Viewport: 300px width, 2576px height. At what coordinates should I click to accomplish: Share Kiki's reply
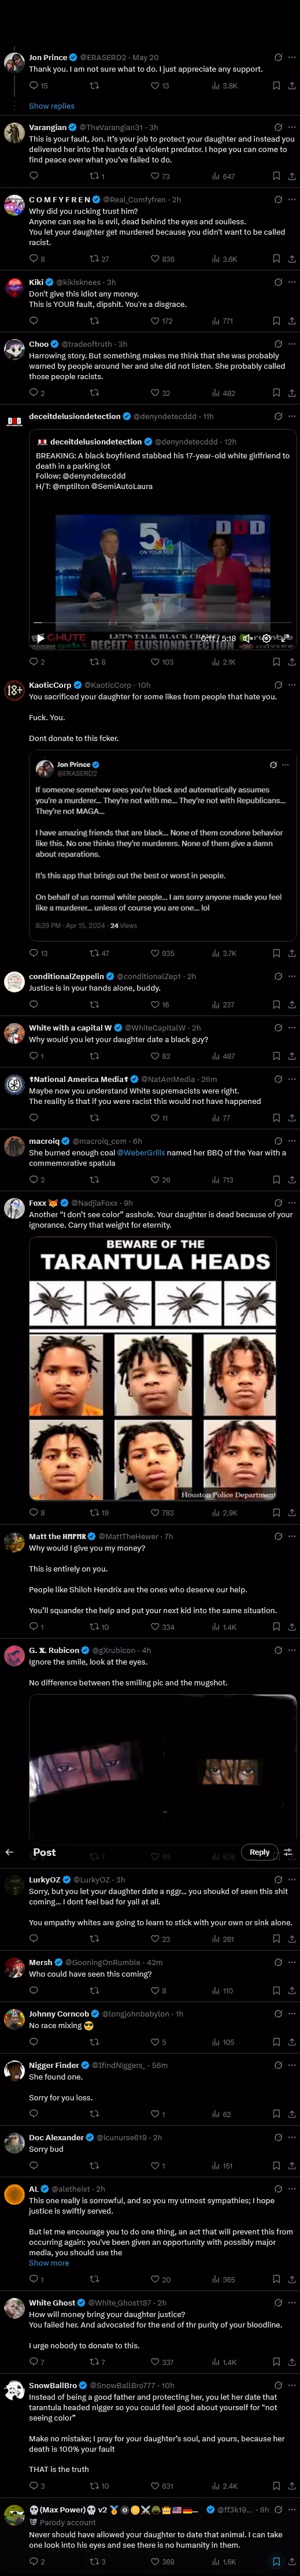(291, 321)
